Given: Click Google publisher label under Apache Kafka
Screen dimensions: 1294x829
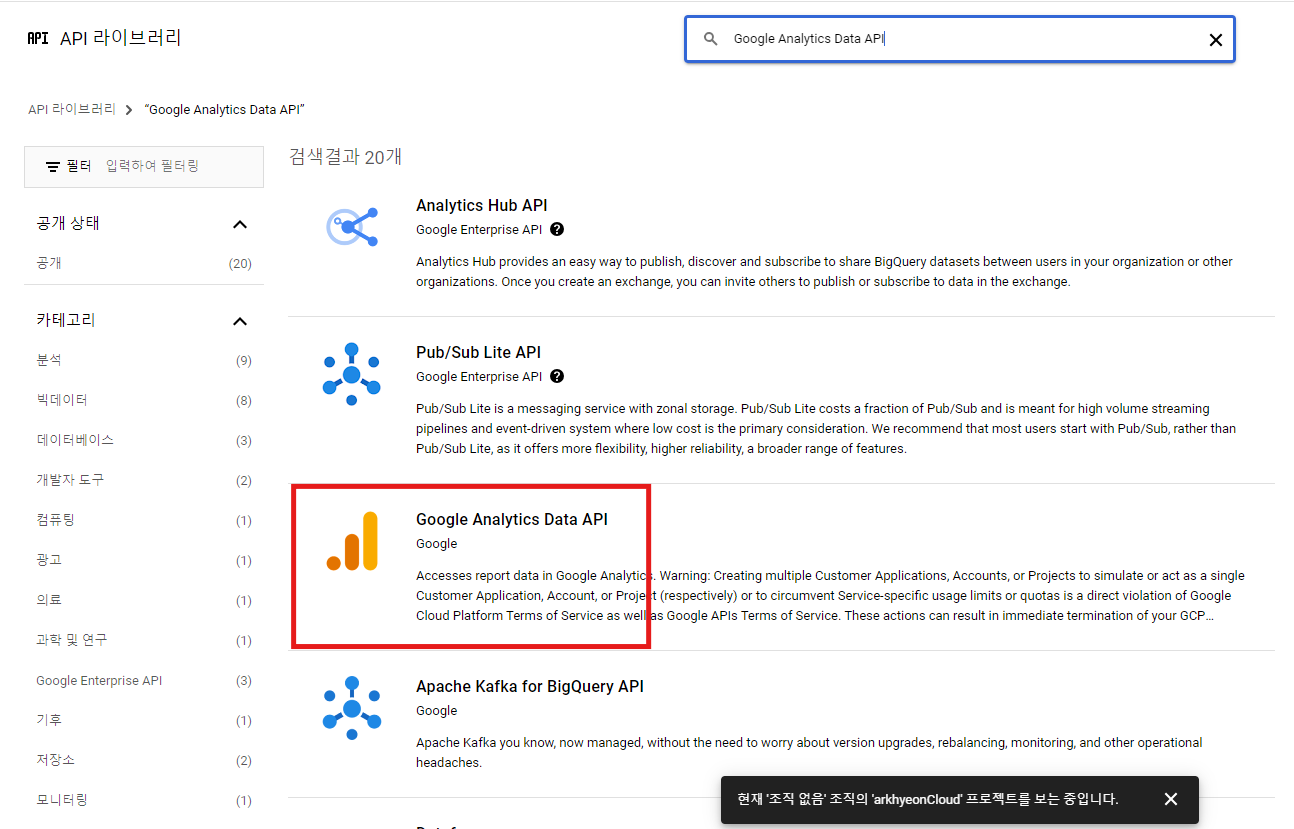Looking at the screenshot, I should click(x=436, y=710).
